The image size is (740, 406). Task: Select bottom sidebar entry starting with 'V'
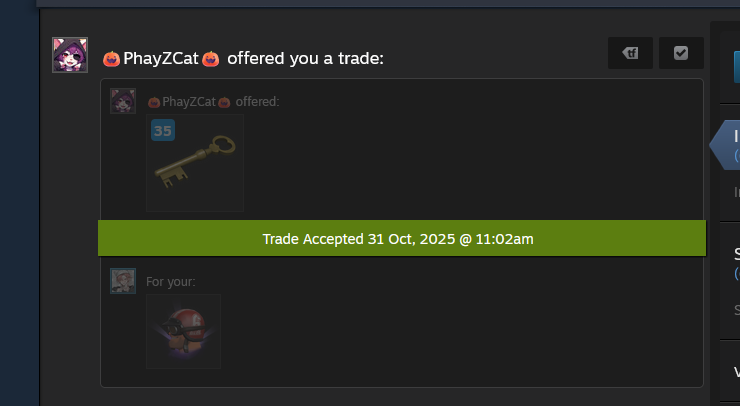coord(737,372)
